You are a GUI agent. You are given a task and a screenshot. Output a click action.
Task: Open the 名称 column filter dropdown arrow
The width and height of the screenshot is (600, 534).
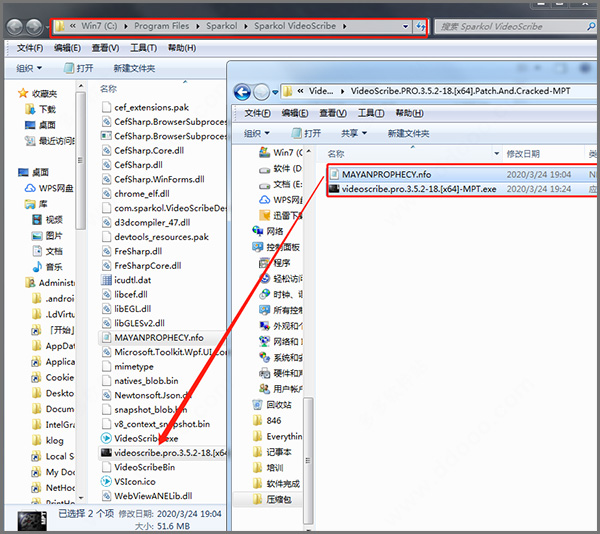click(496, 154)
